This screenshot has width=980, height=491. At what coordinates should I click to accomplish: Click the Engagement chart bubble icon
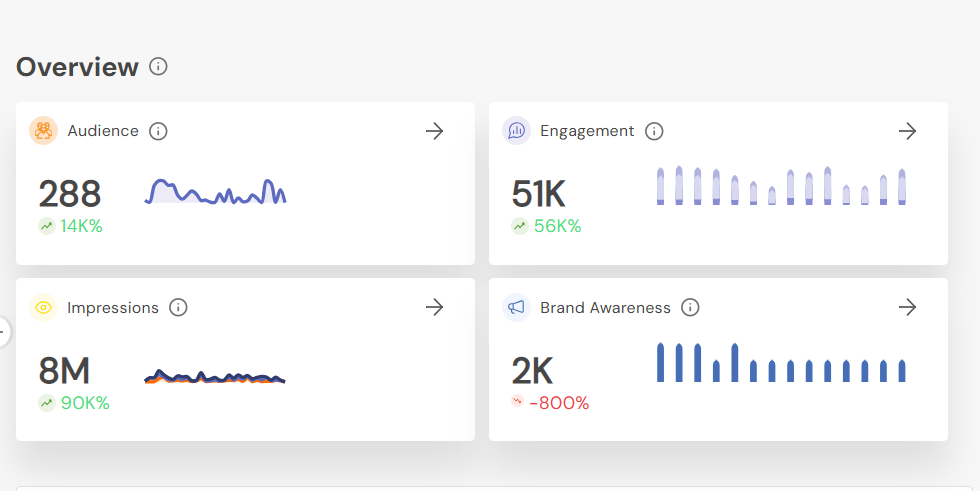(516, 131)
